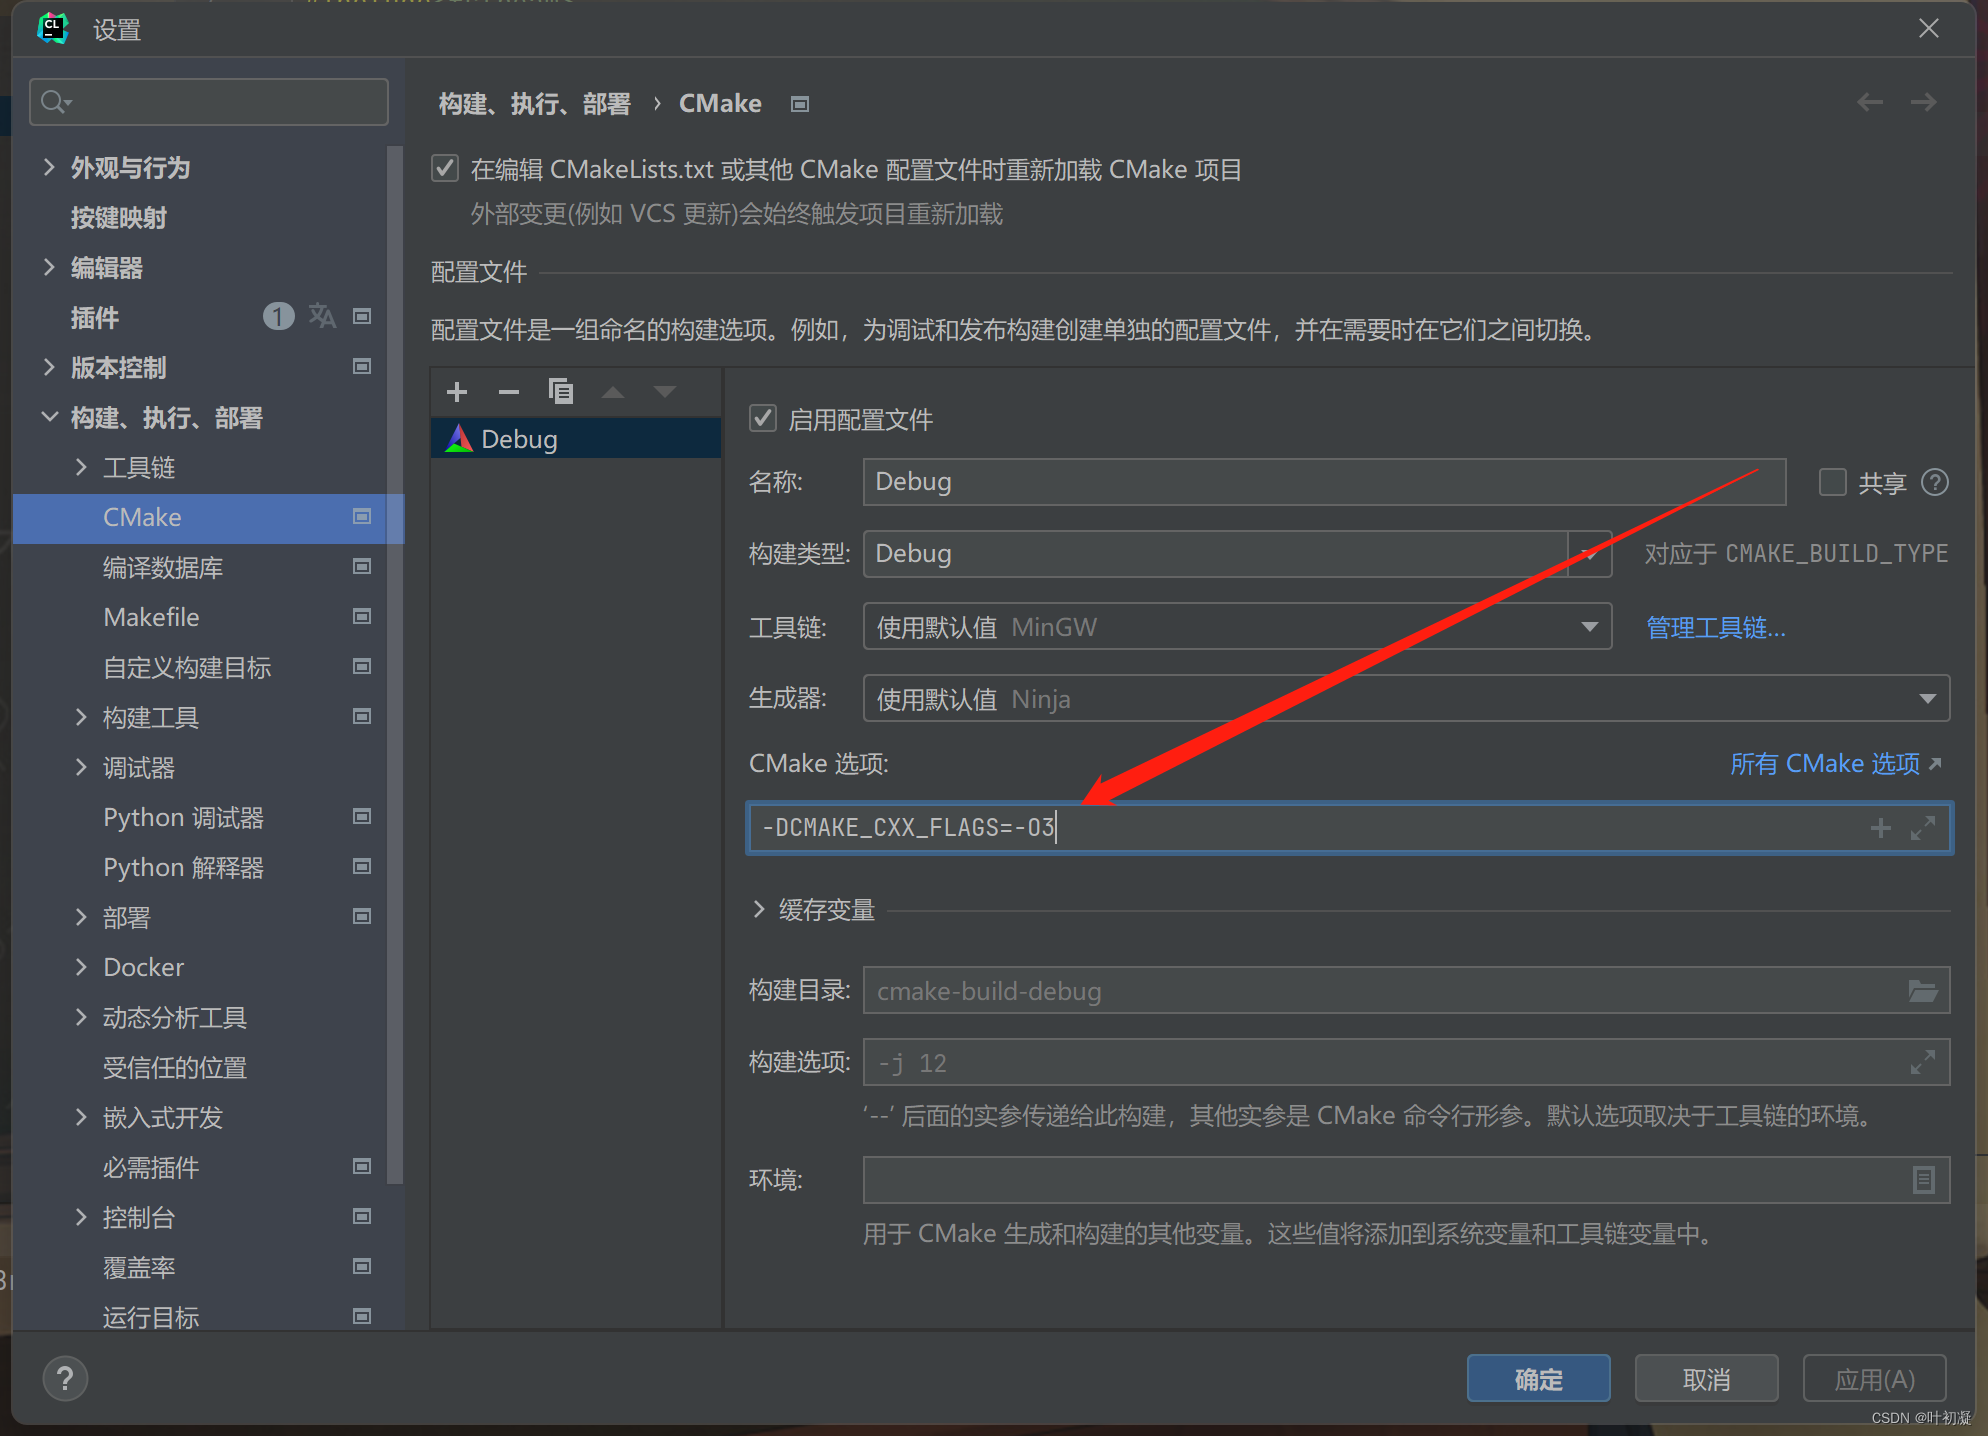Add a new CMake profile
The image size is (1988, 1436).
click(456, 391)
